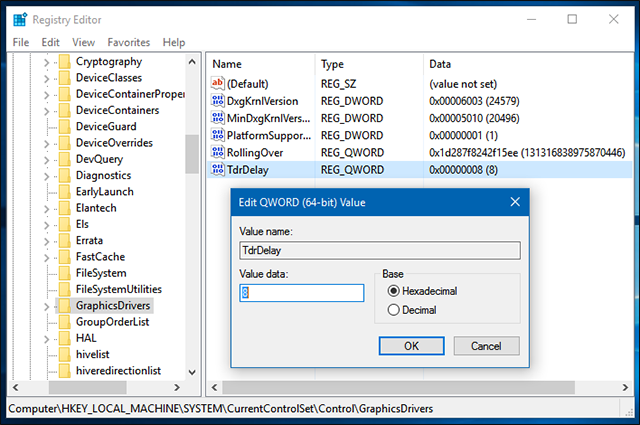Viewport: 640px width, 425px height.
Task: Click the Cryptography folder icon
Action: point(65,62)
